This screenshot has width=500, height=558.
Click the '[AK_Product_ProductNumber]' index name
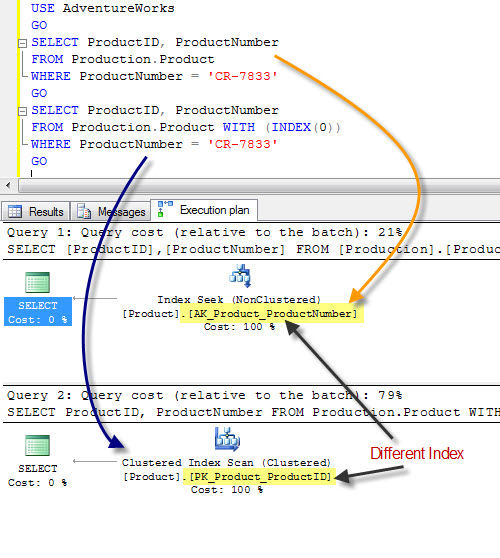coord(272,314)
